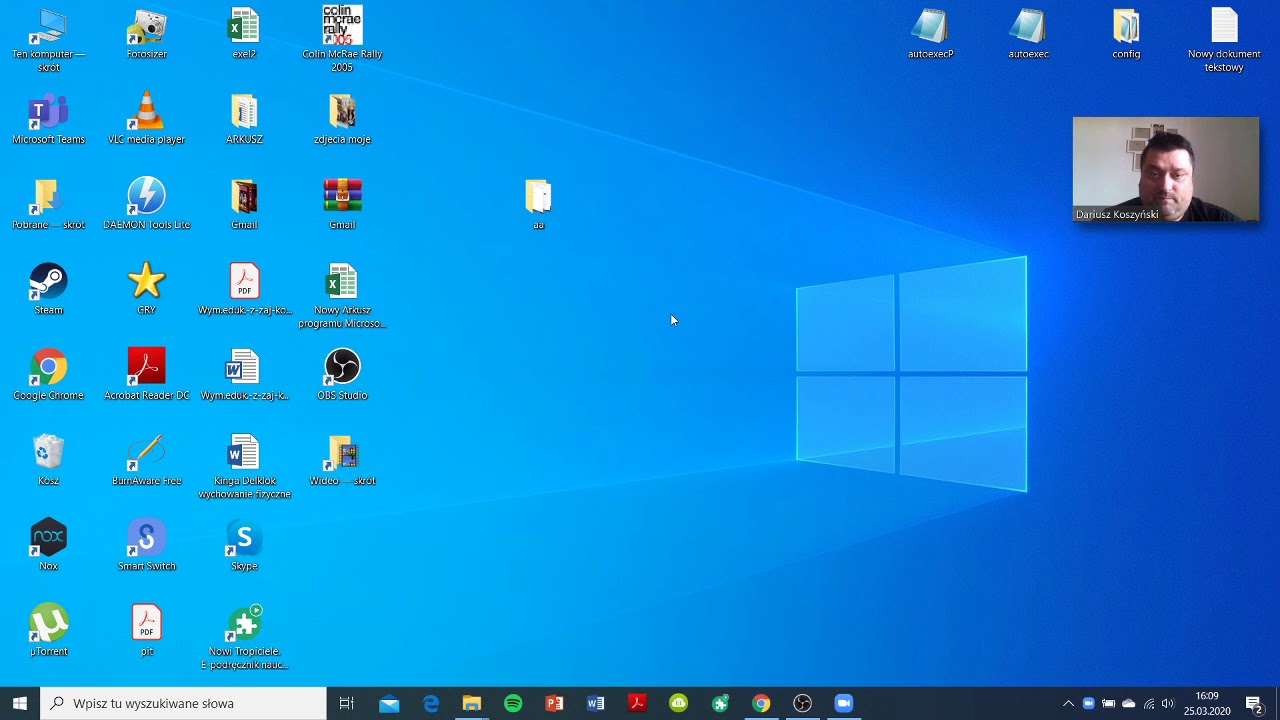Open Spotify from the taskbar
The width and height of the screenshot is (1280, 720).
point(513,703)
